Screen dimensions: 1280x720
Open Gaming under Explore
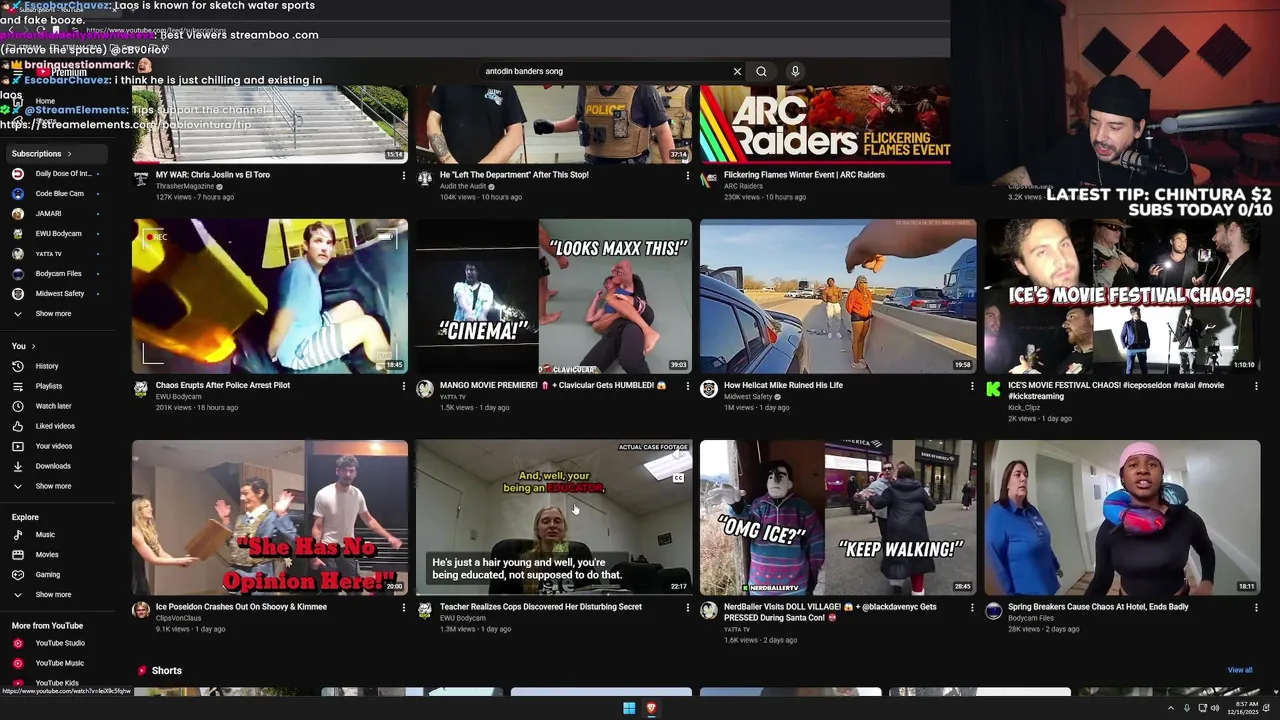[47, 575]
